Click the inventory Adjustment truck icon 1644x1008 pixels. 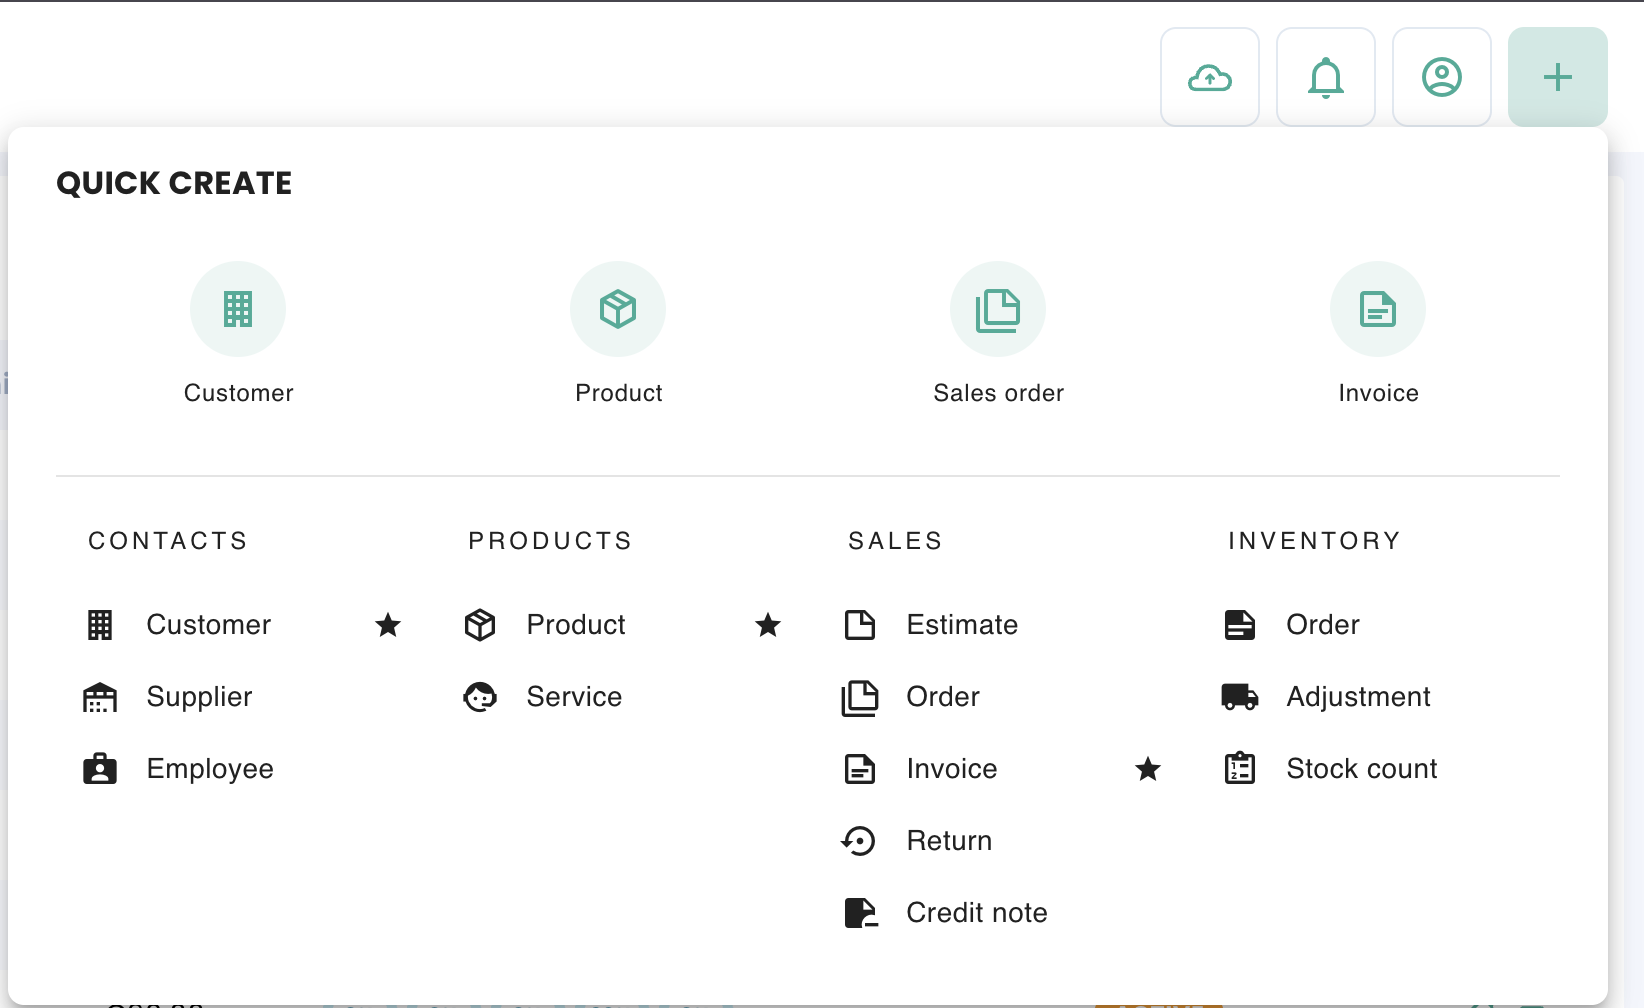coord(1240,697)
